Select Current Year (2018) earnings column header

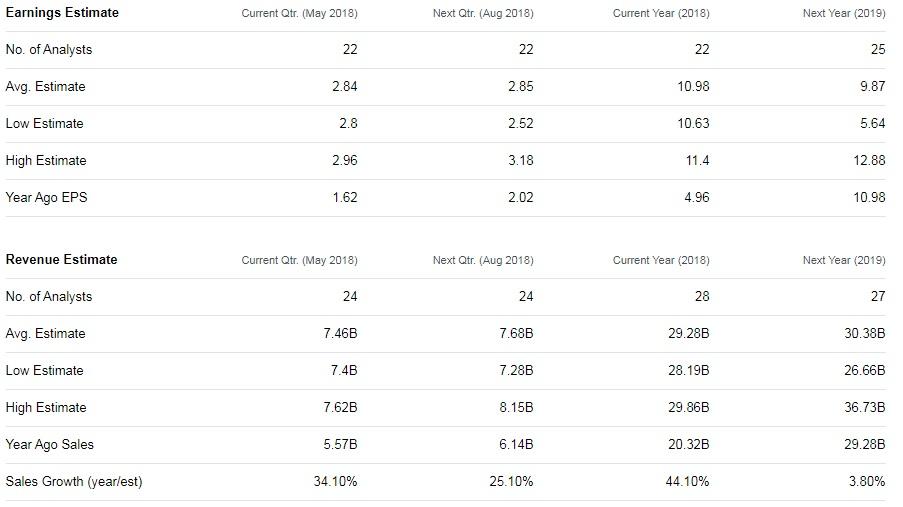click(x=661, y=13)
